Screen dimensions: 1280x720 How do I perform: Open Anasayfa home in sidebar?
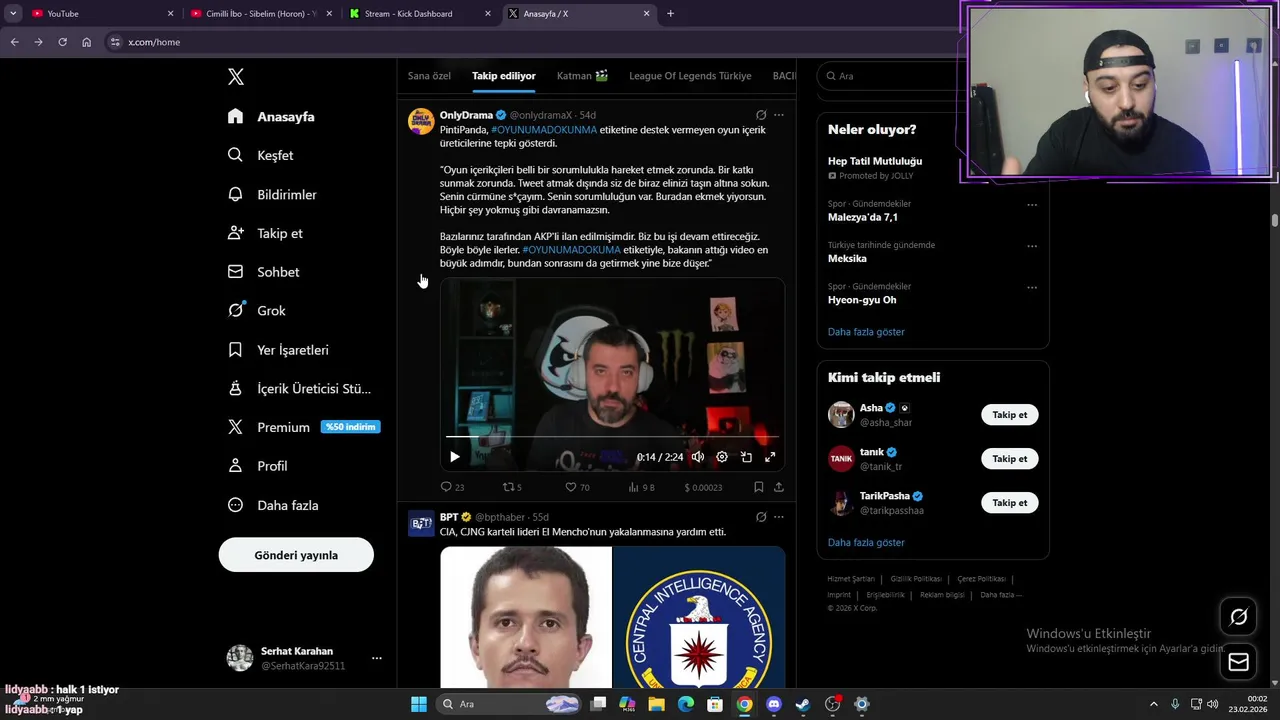pyautogui.click(x=271, y=116)
